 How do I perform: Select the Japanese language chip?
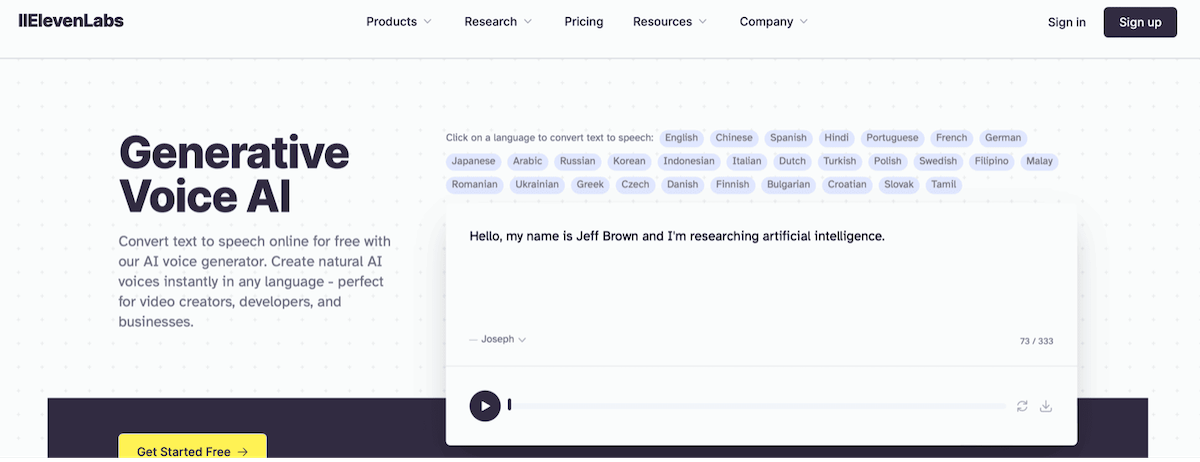point(473,161)
